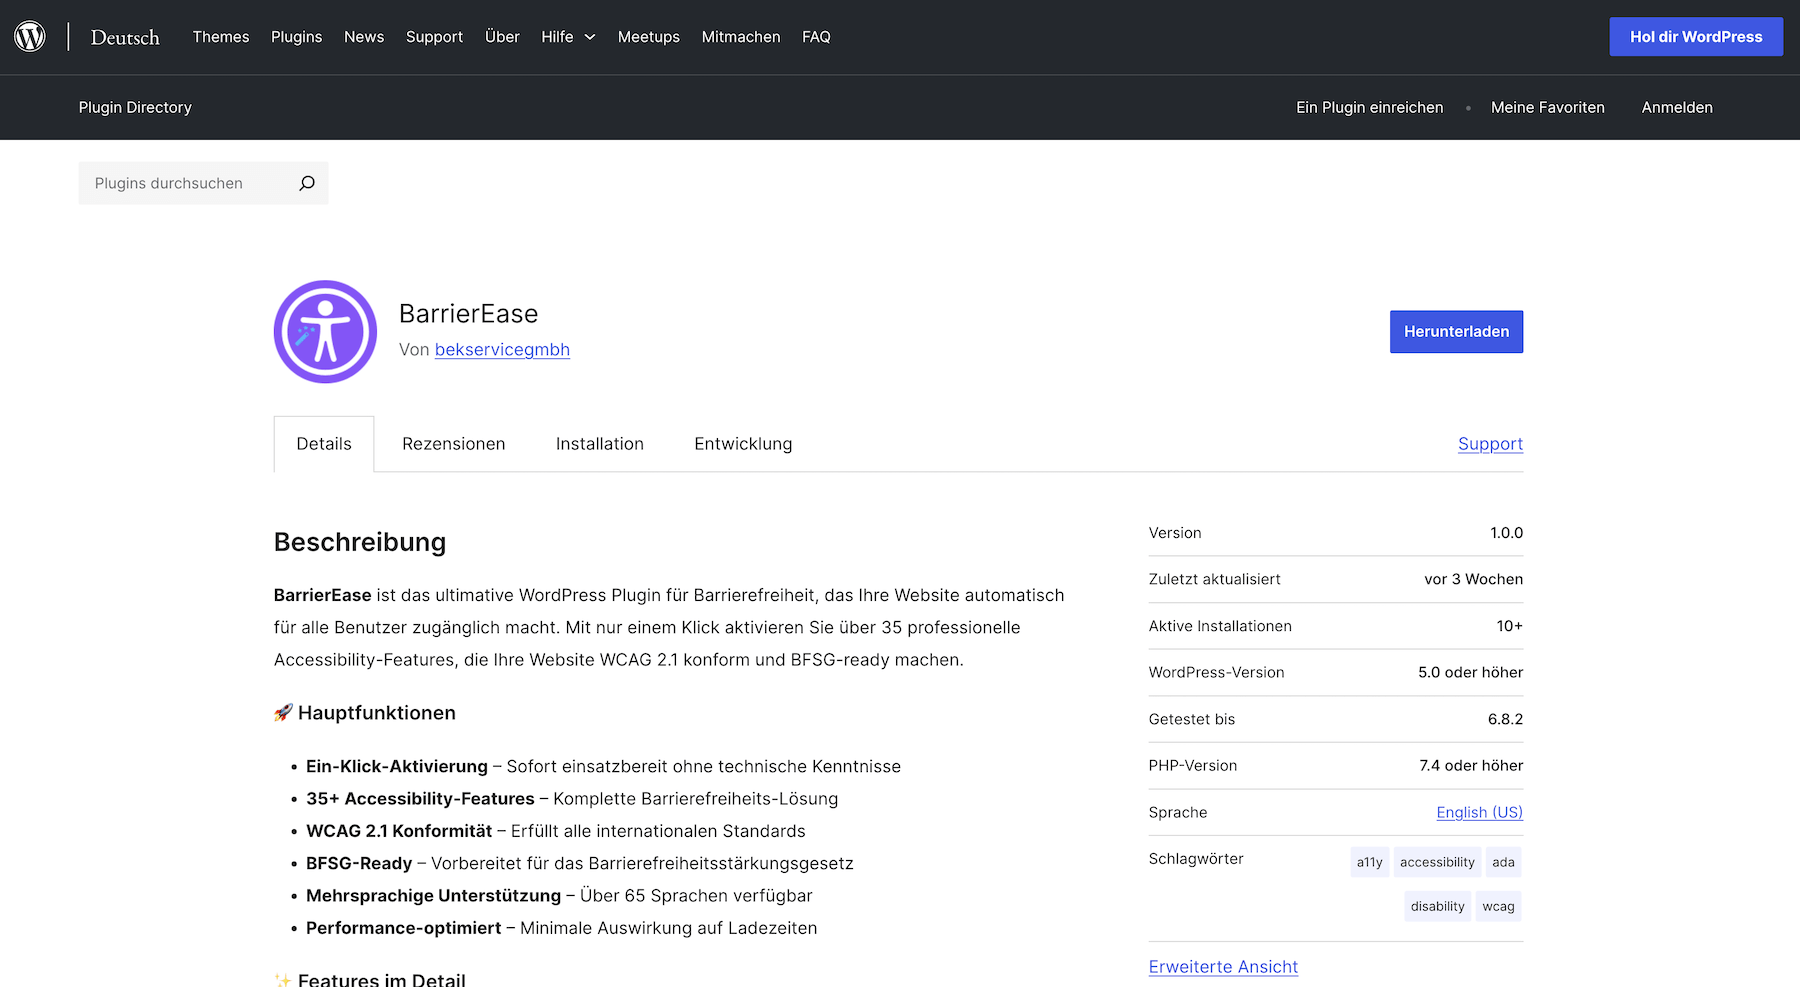1800x987 pixels.
Task: Click the '35+ Accessibility-Features' list item
Action: tap(572, 799)
